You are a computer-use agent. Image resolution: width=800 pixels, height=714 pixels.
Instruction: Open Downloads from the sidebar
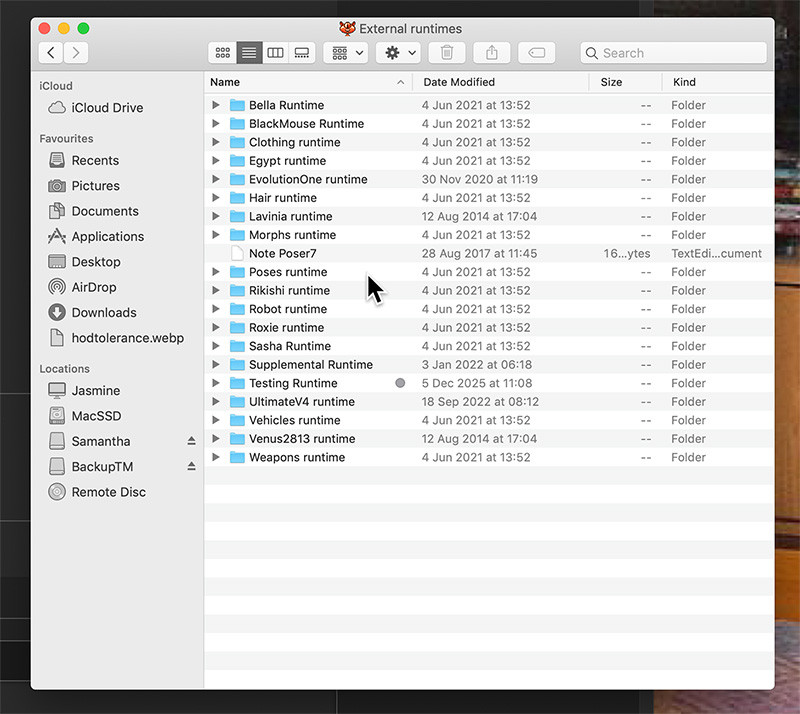pyautogui.click(x=92, y=312)
